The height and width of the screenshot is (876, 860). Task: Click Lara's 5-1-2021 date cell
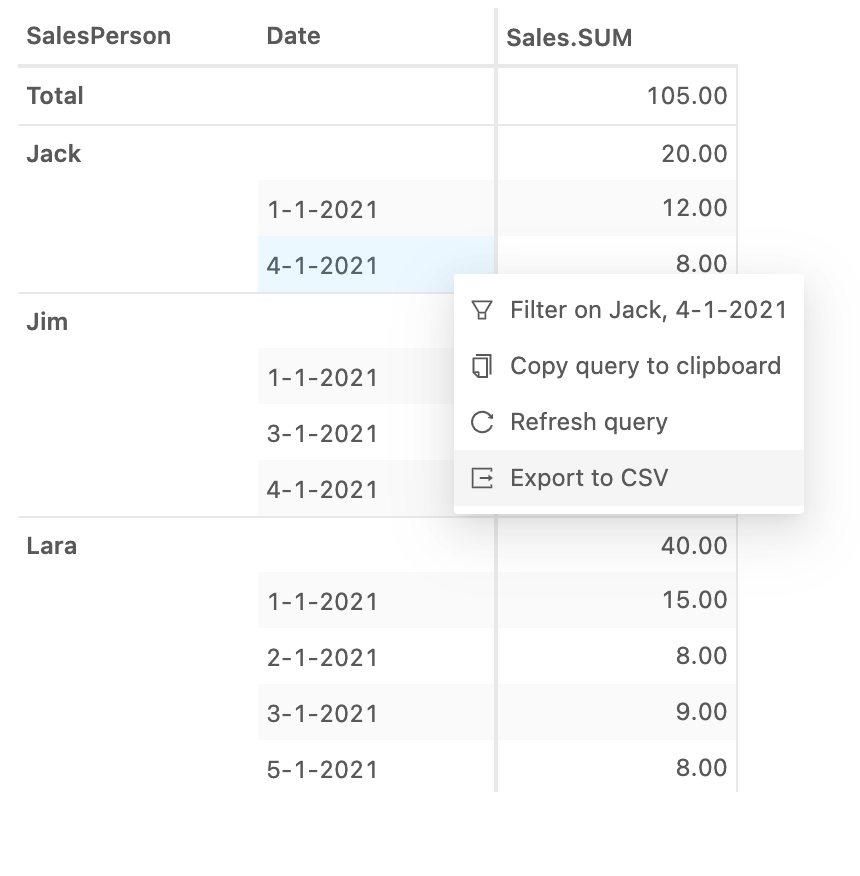[x=376, y=768]
